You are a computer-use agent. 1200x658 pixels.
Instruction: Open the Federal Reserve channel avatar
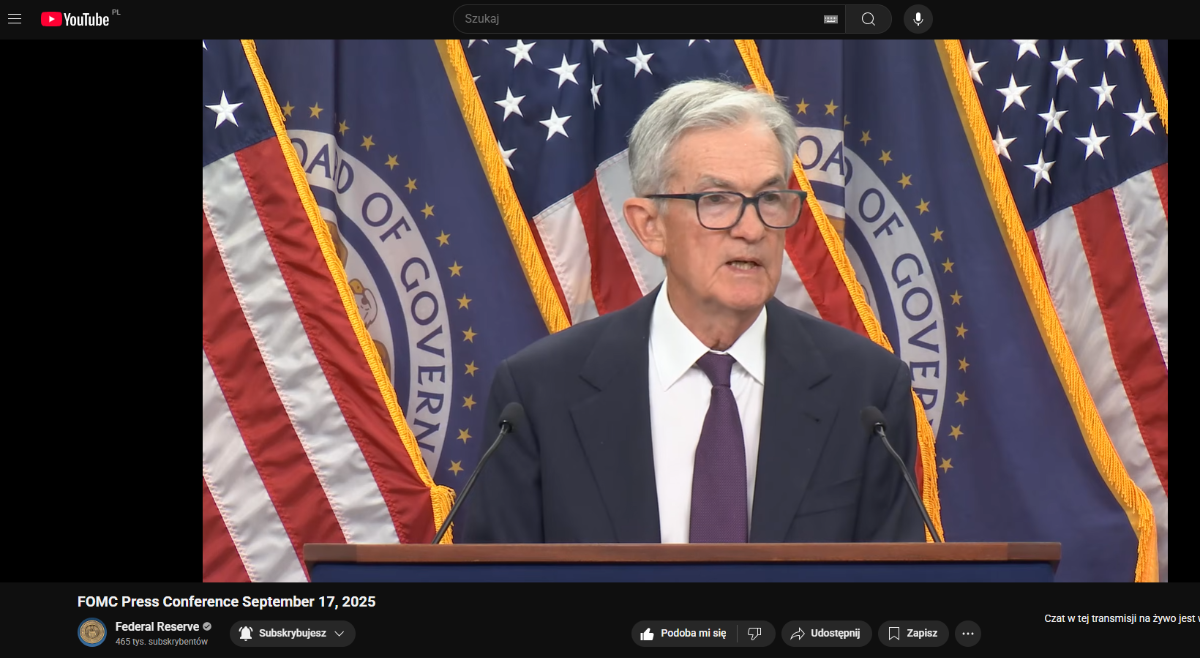click(x=92, y=633)
